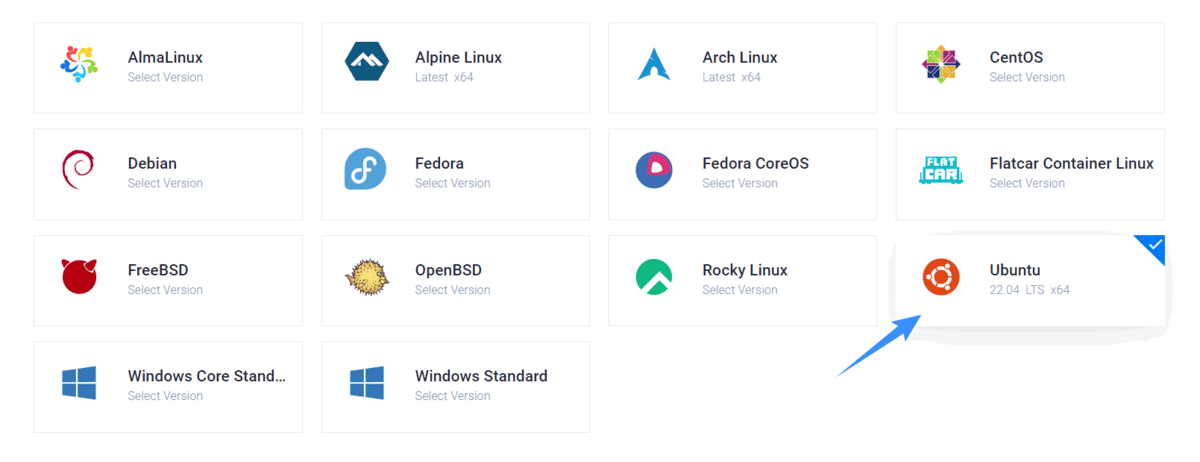This screenshot has height=462, width=1200.
Task: Select Alpine Linux Latest x64 text
Action: click(x=444, y=77)
